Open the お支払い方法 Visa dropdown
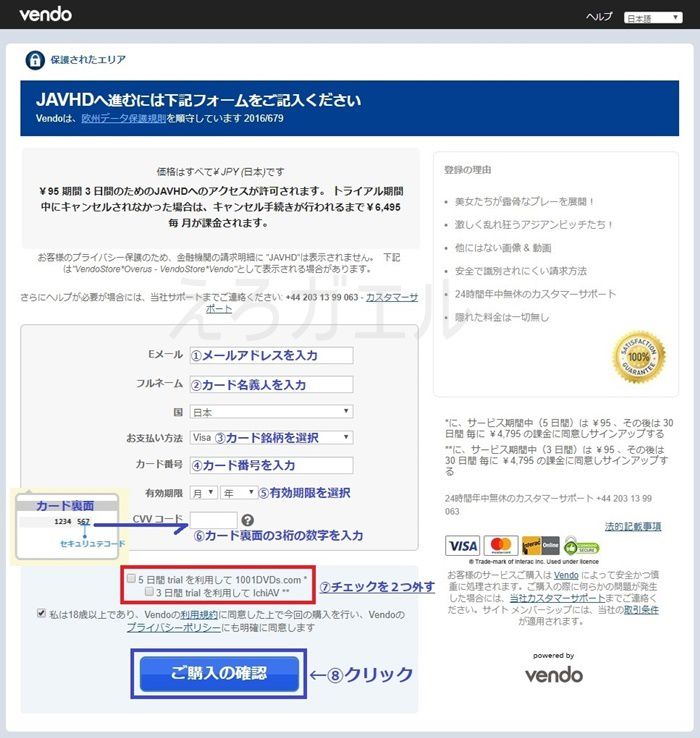Screen dimensions: 700x738 click(271, 437)
